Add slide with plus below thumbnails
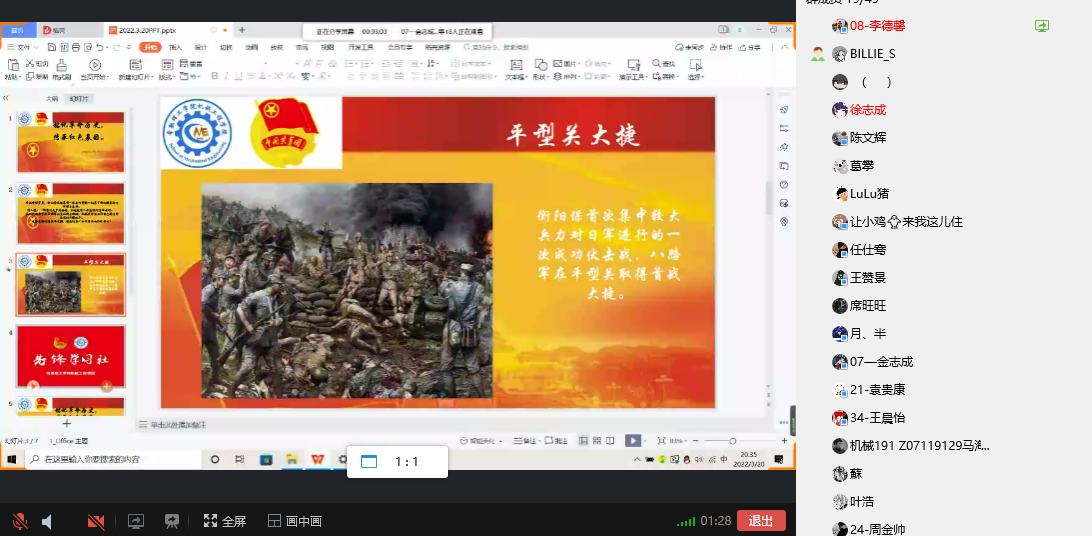Screen dimensions: 1092x536 tap(67, 423)
